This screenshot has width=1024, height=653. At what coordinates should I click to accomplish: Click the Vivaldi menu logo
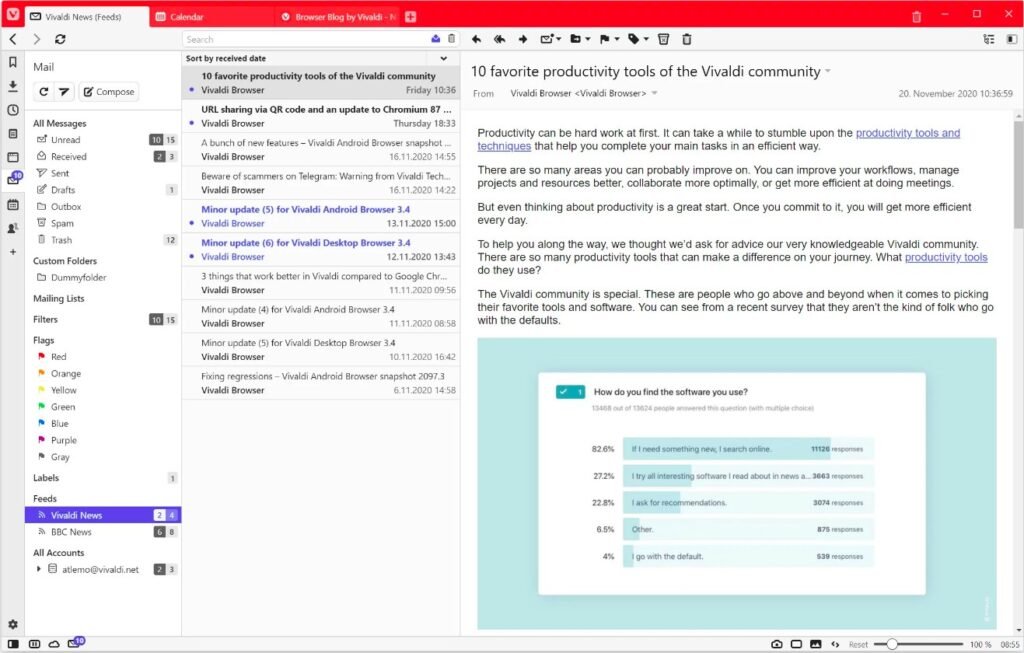tap(13, 15)
